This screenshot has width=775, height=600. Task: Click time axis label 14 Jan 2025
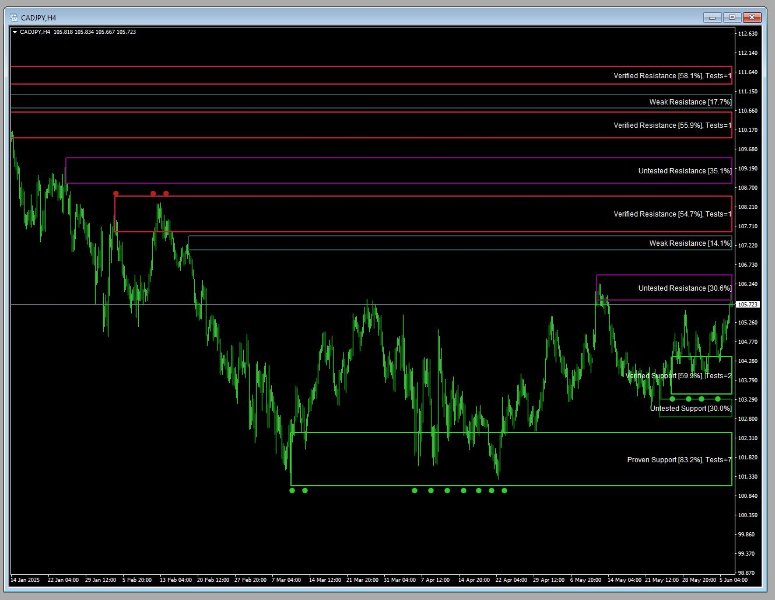(x=25, y=580)
